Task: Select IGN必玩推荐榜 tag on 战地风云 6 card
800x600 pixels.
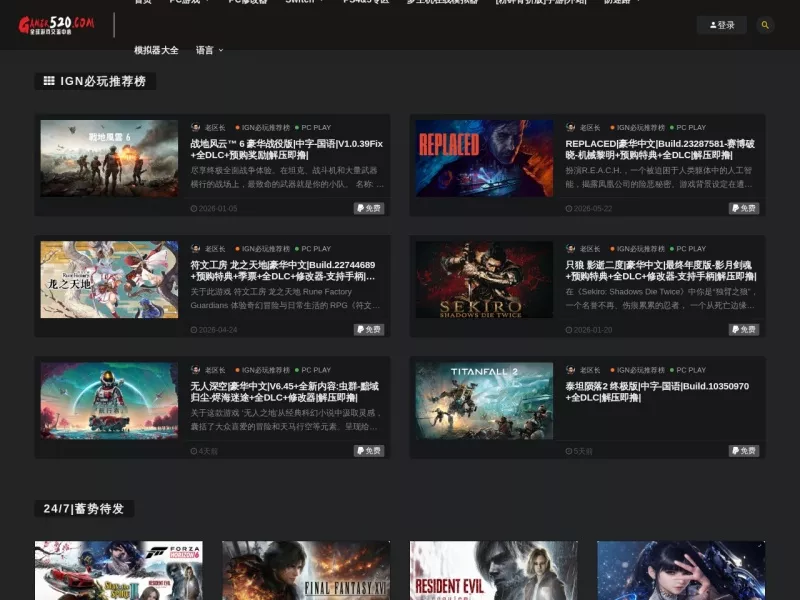Action: tap(262, 128)
